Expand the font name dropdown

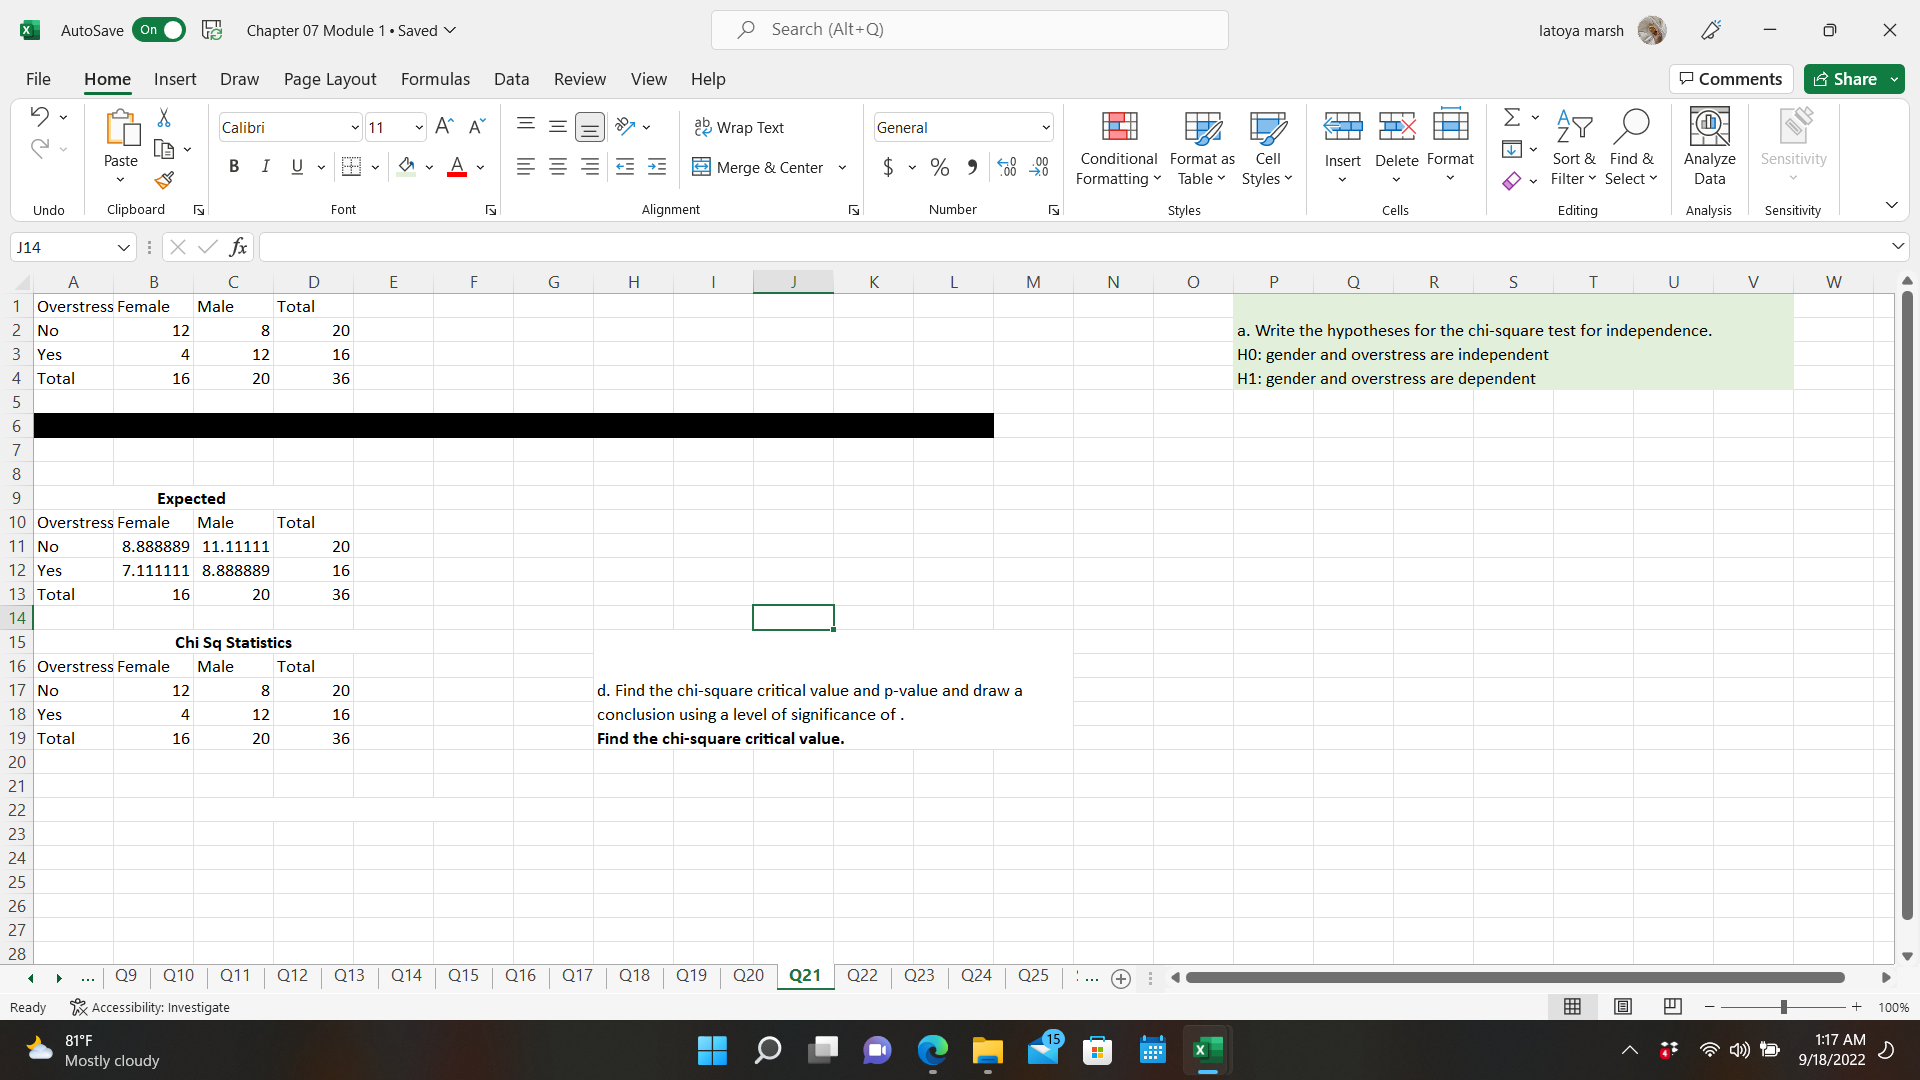click(355, 128)
